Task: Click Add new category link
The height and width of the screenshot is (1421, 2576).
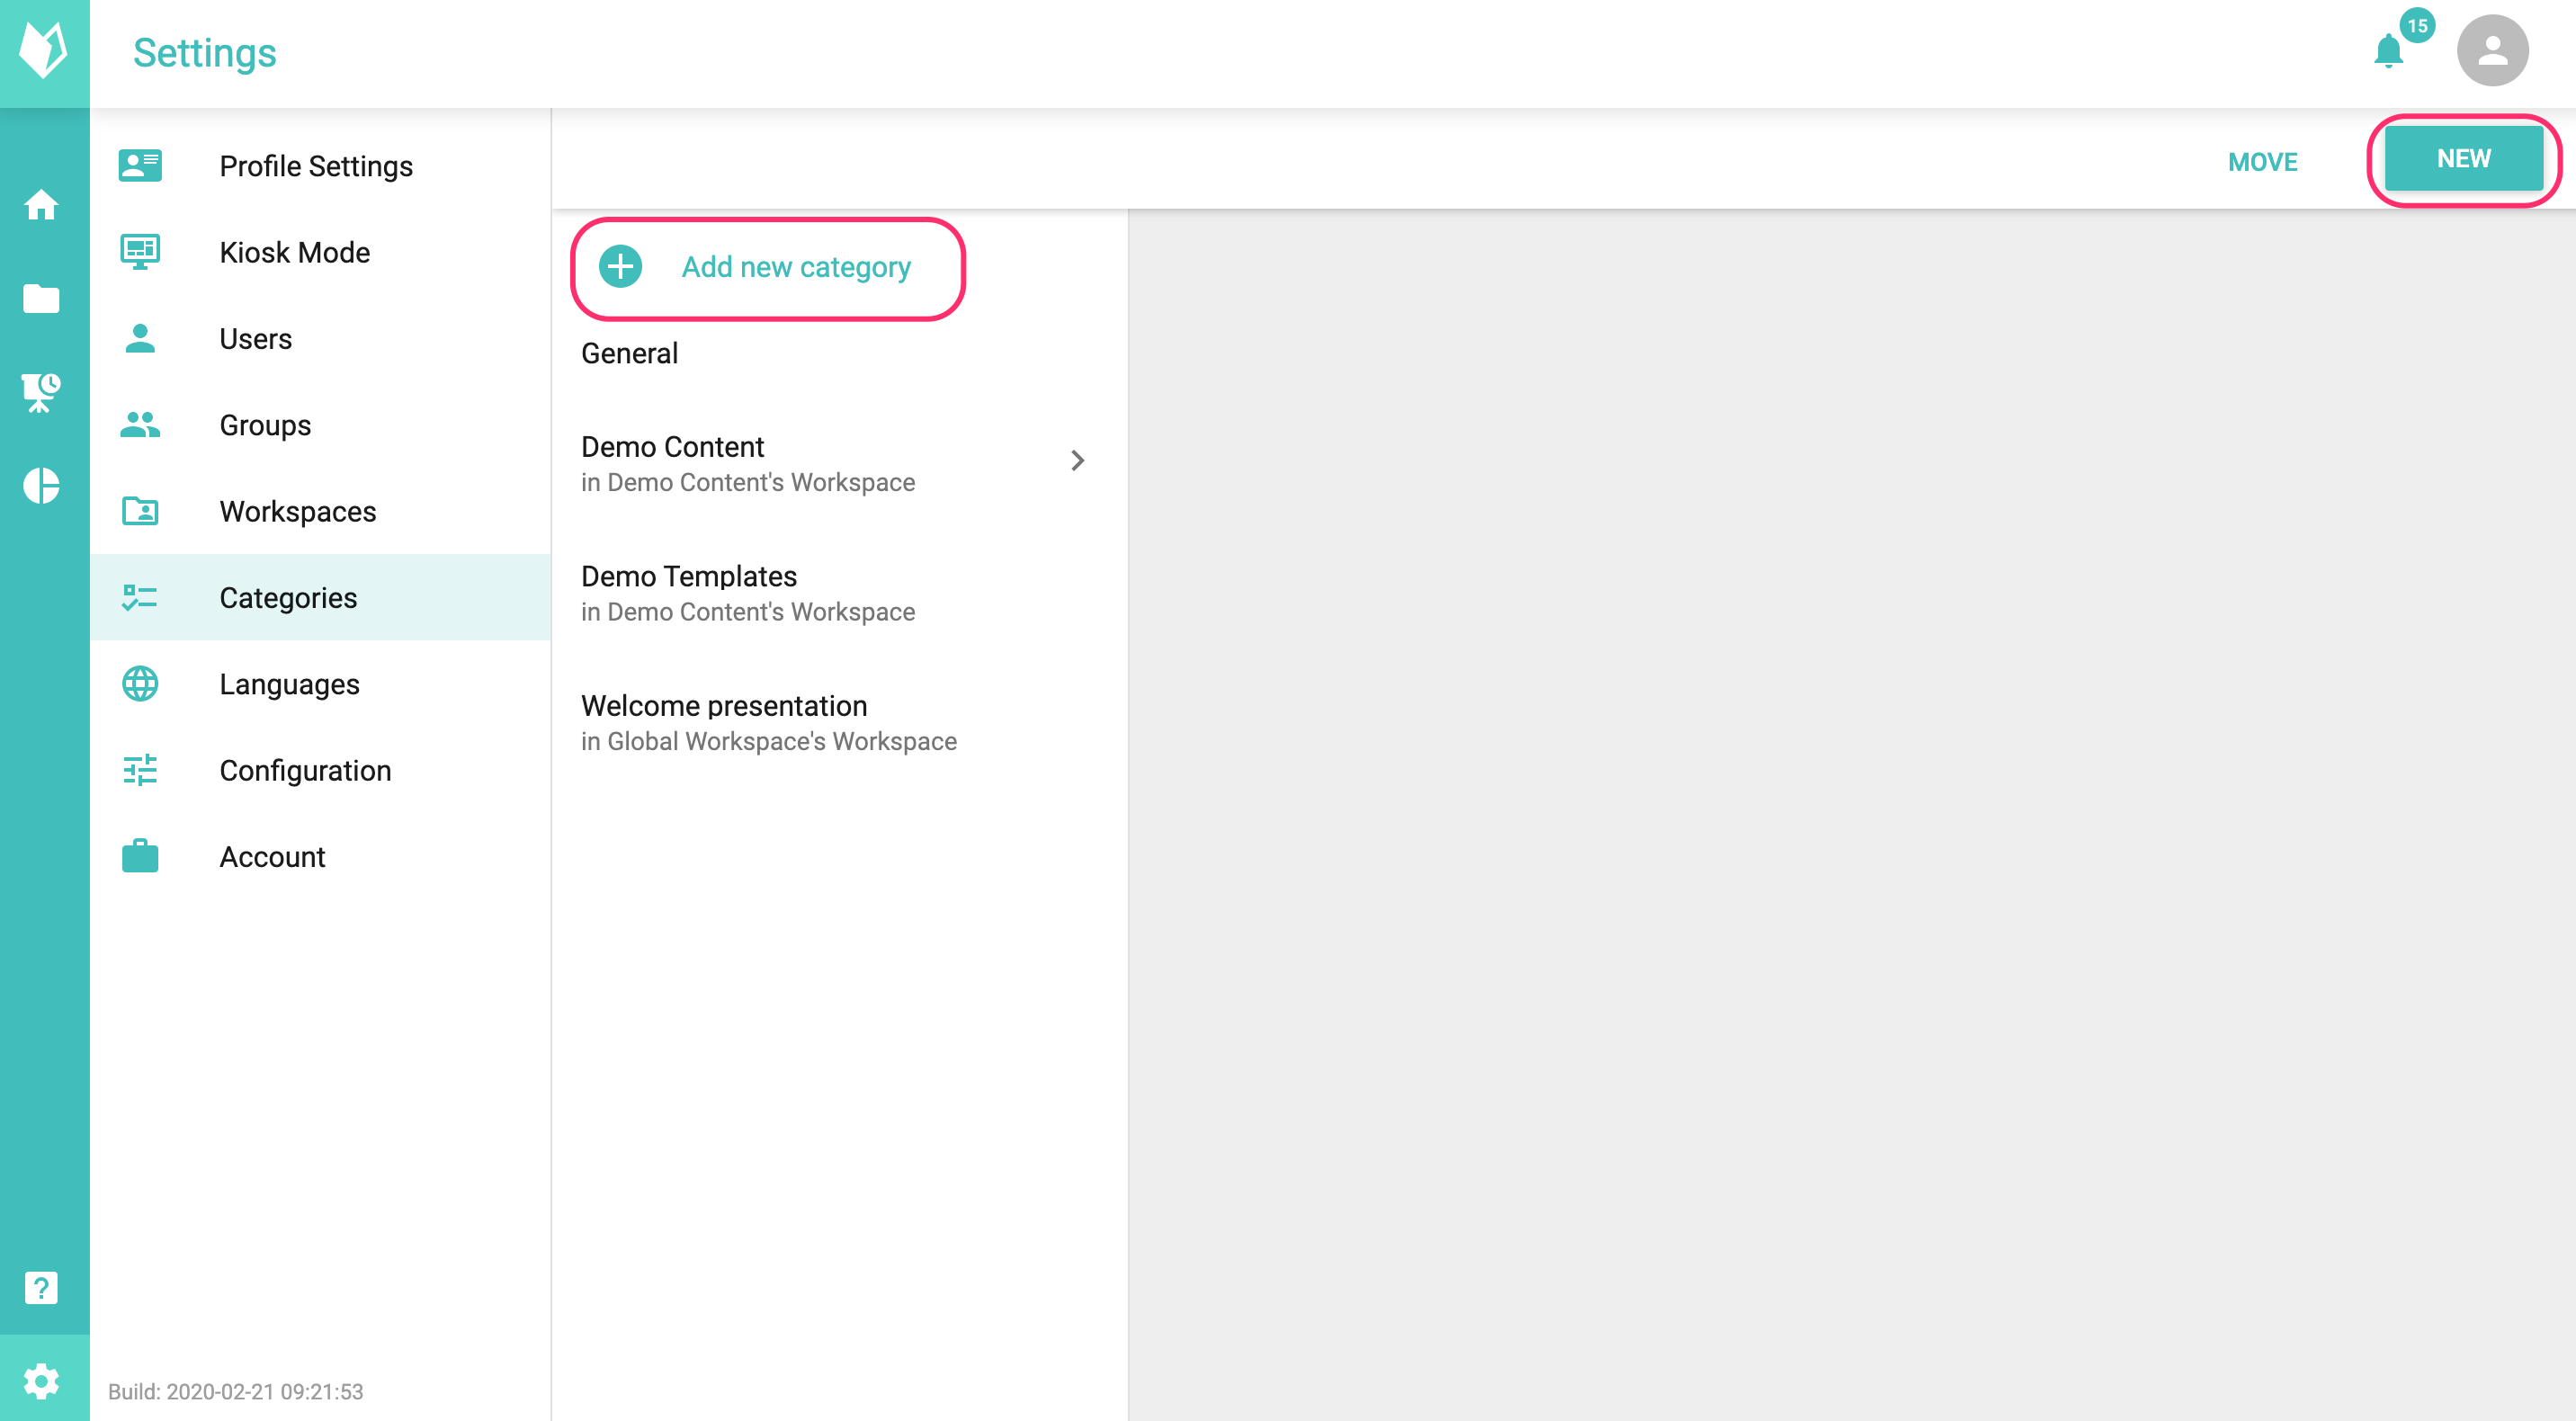Action: click(796, 267)
